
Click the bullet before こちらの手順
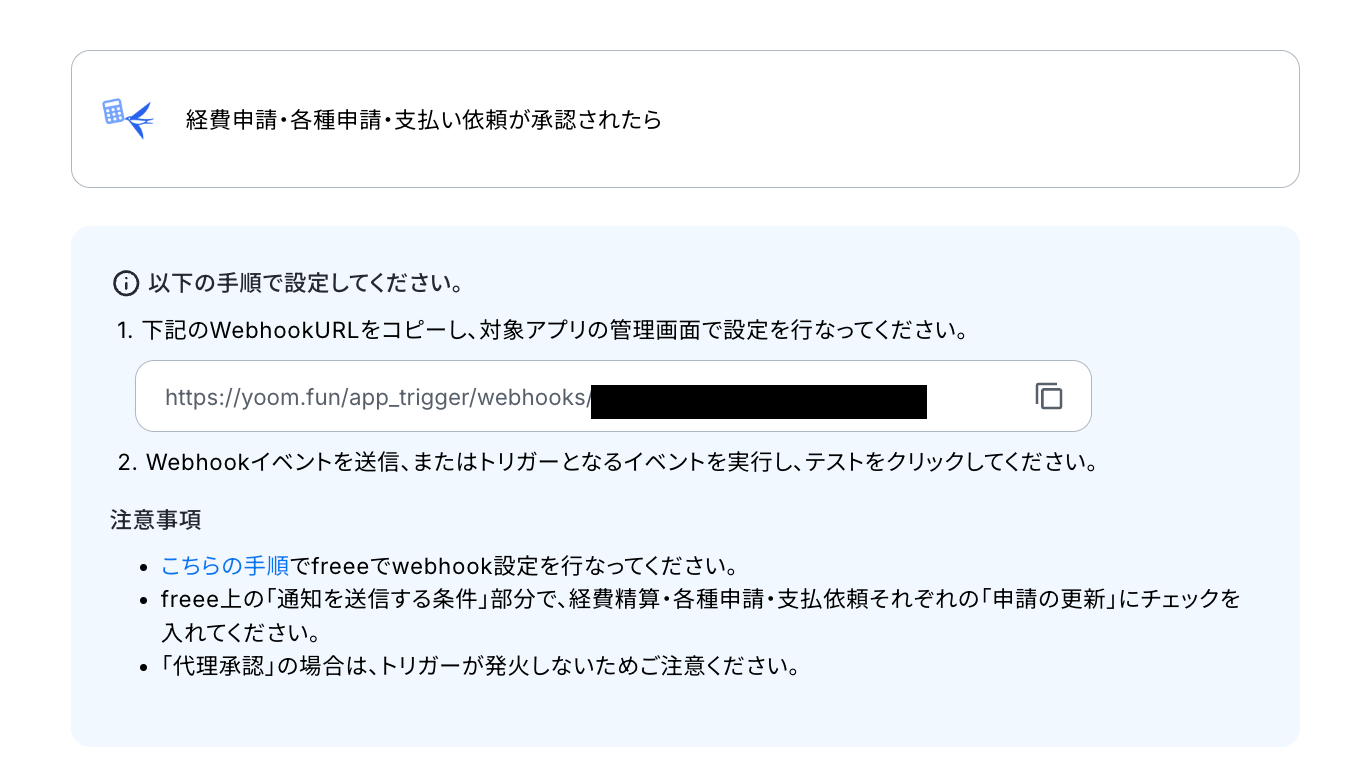coord(146,568)
